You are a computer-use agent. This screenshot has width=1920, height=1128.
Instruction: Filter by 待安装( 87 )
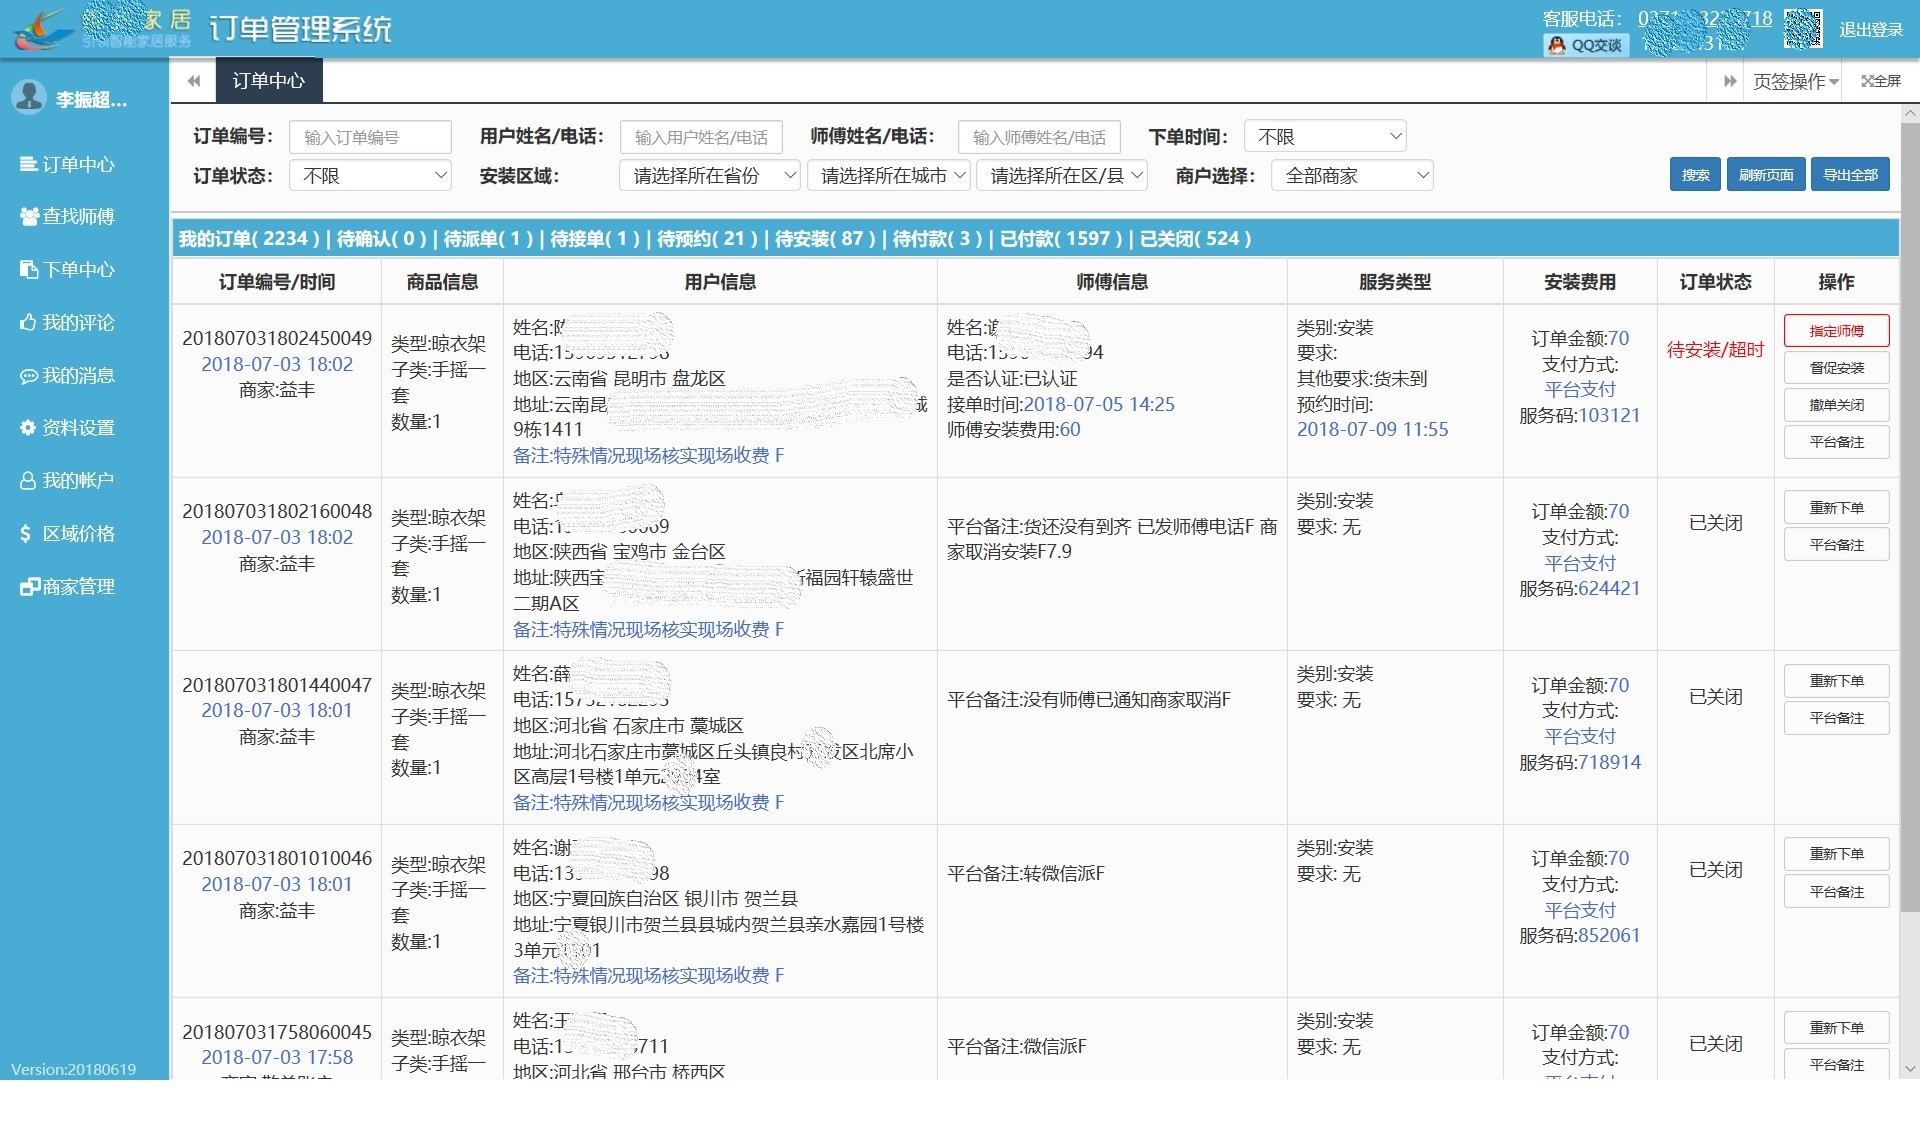pos(825,238)
